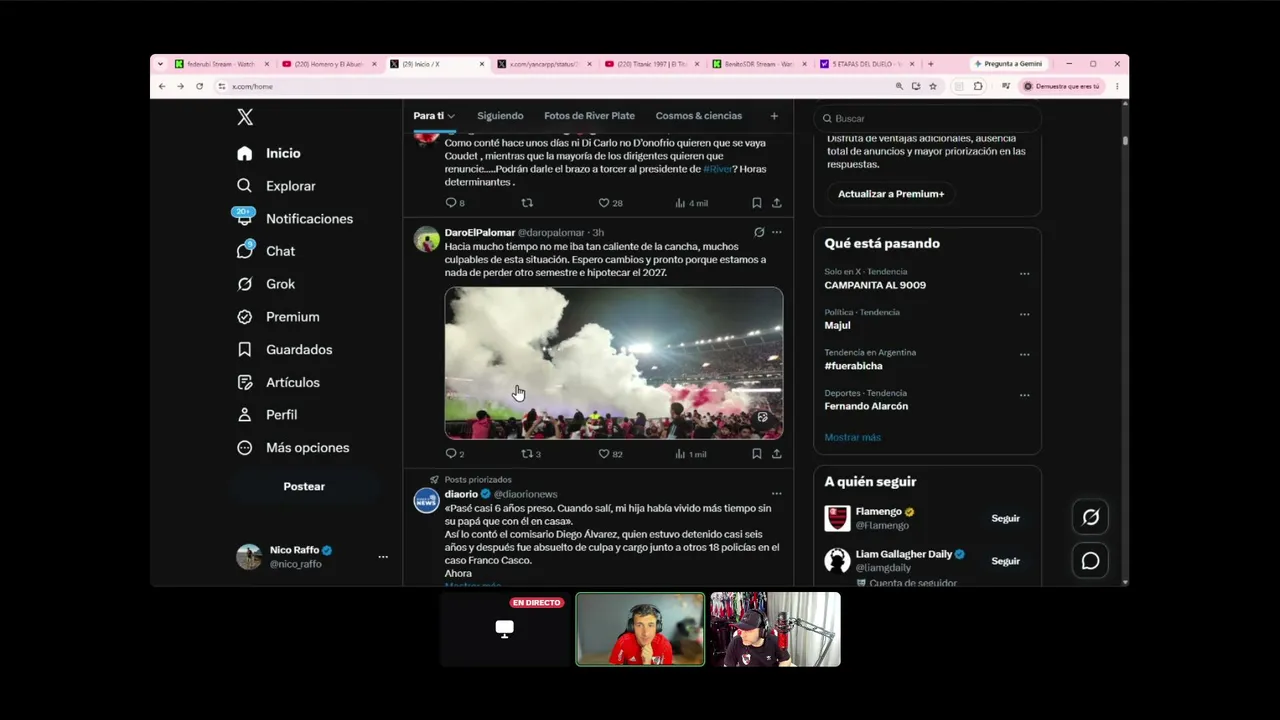1280x720 pixels.
Task: Open the browser tab search dropdown
Action: point(160,64)
